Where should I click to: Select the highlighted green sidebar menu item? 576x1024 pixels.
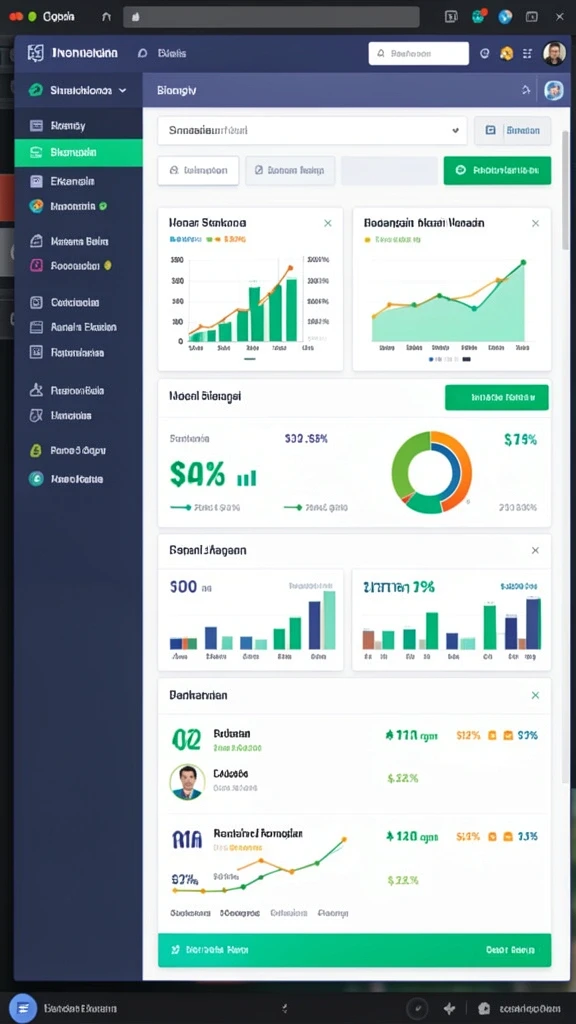78,153
